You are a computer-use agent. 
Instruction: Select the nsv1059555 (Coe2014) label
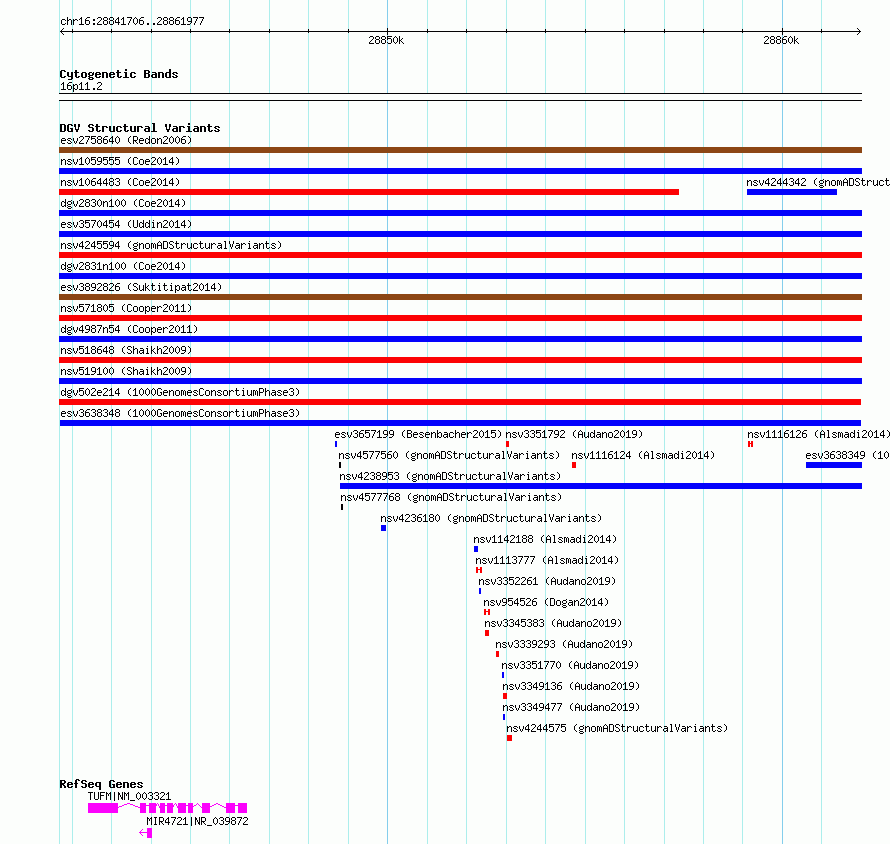(120, 161)
